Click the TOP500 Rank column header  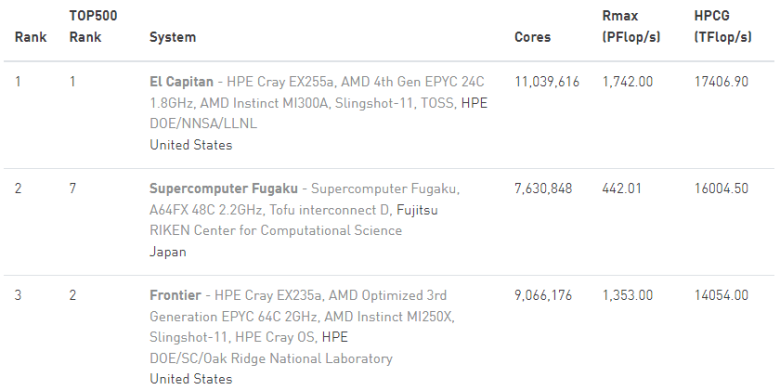pyautogui.click(x=94, y=26)
